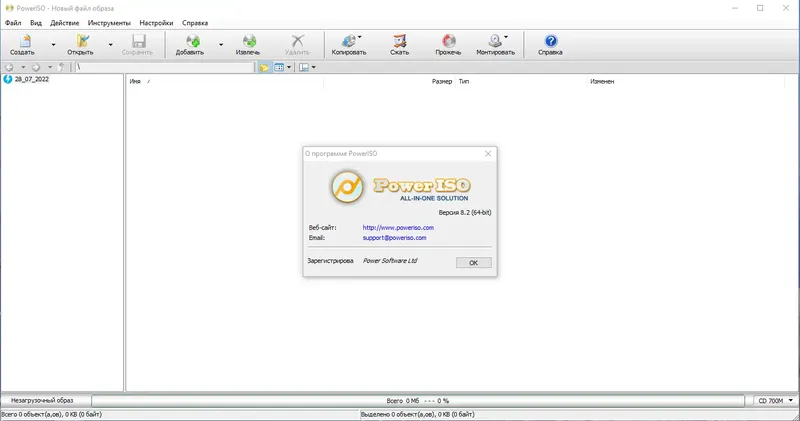This screenshot has height=421, width=800.
Task: Click OK in the About PowerISO dialog
Action: click(x=473, y=263)
